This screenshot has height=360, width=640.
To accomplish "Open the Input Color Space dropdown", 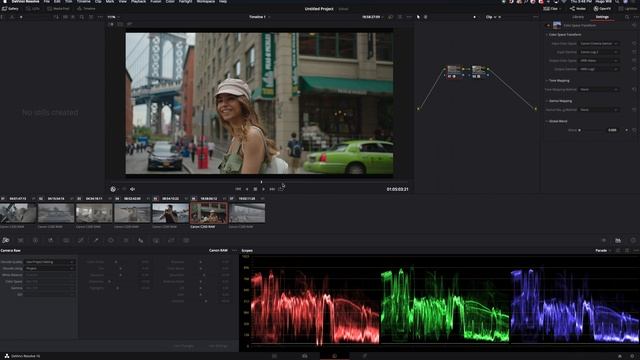I will pyautogui.click(x=599, y=43).
